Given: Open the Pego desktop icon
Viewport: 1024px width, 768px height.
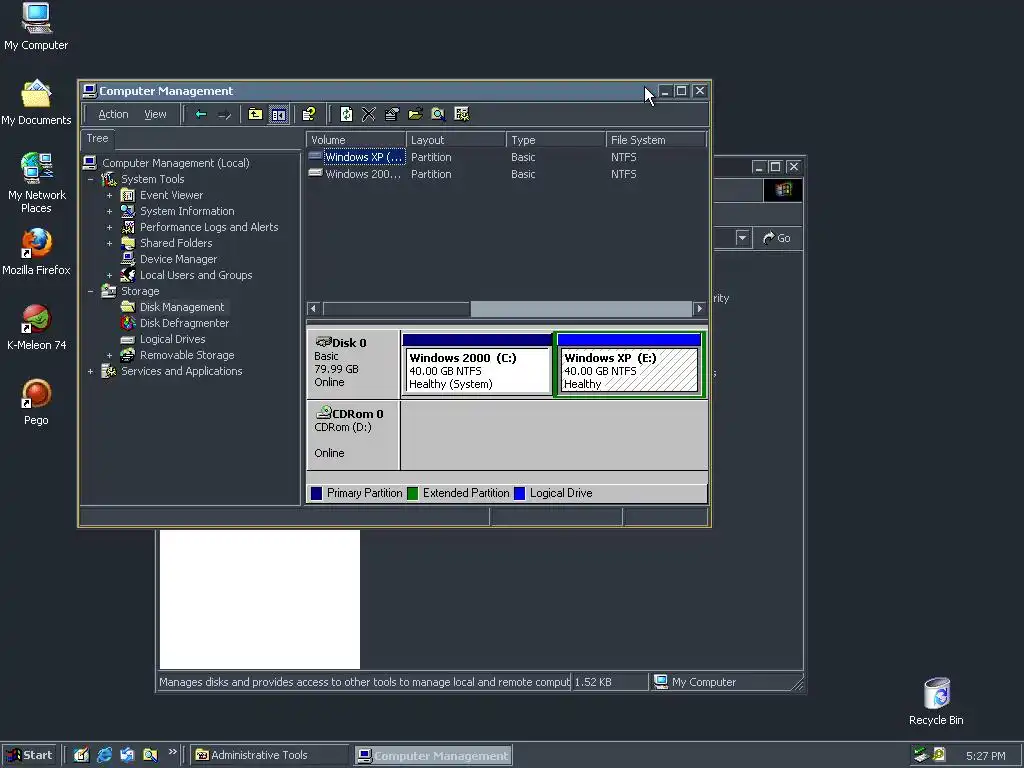Looking at the screenshot, I should click(36, 402).
